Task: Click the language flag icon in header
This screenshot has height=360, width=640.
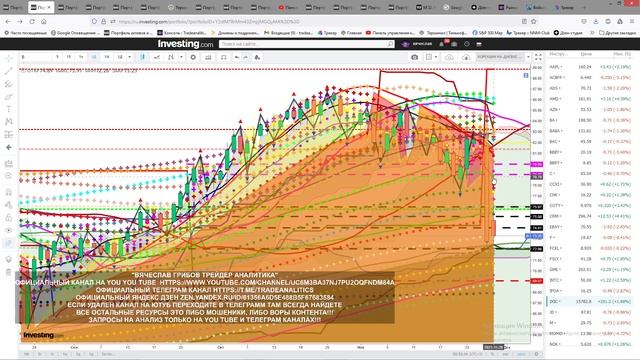Action: click(479, 44)
